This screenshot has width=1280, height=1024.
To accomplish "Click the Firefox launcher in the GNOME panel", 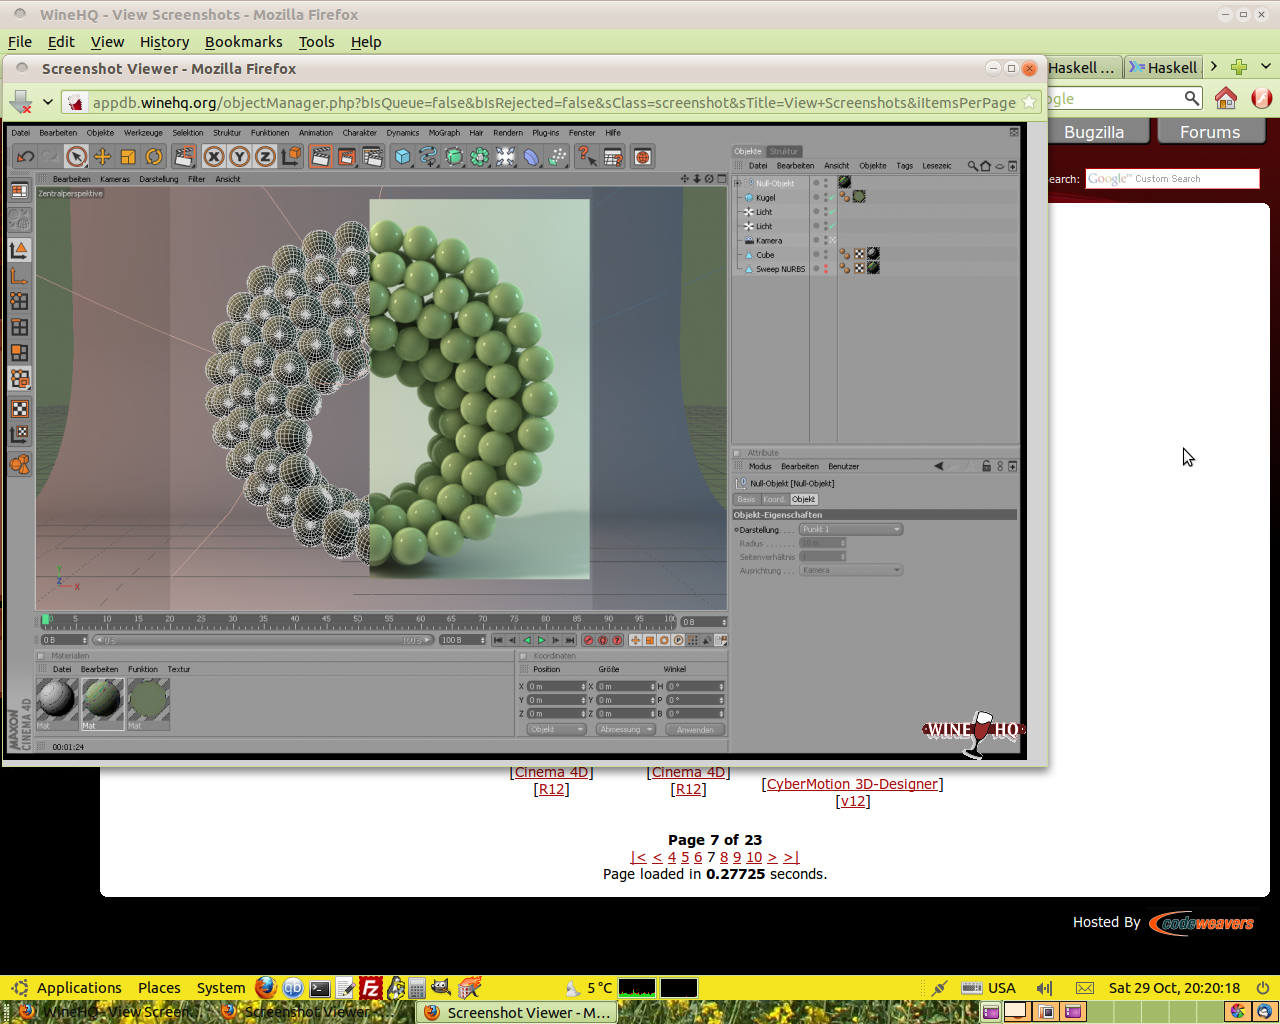I will tap(265, 988).
